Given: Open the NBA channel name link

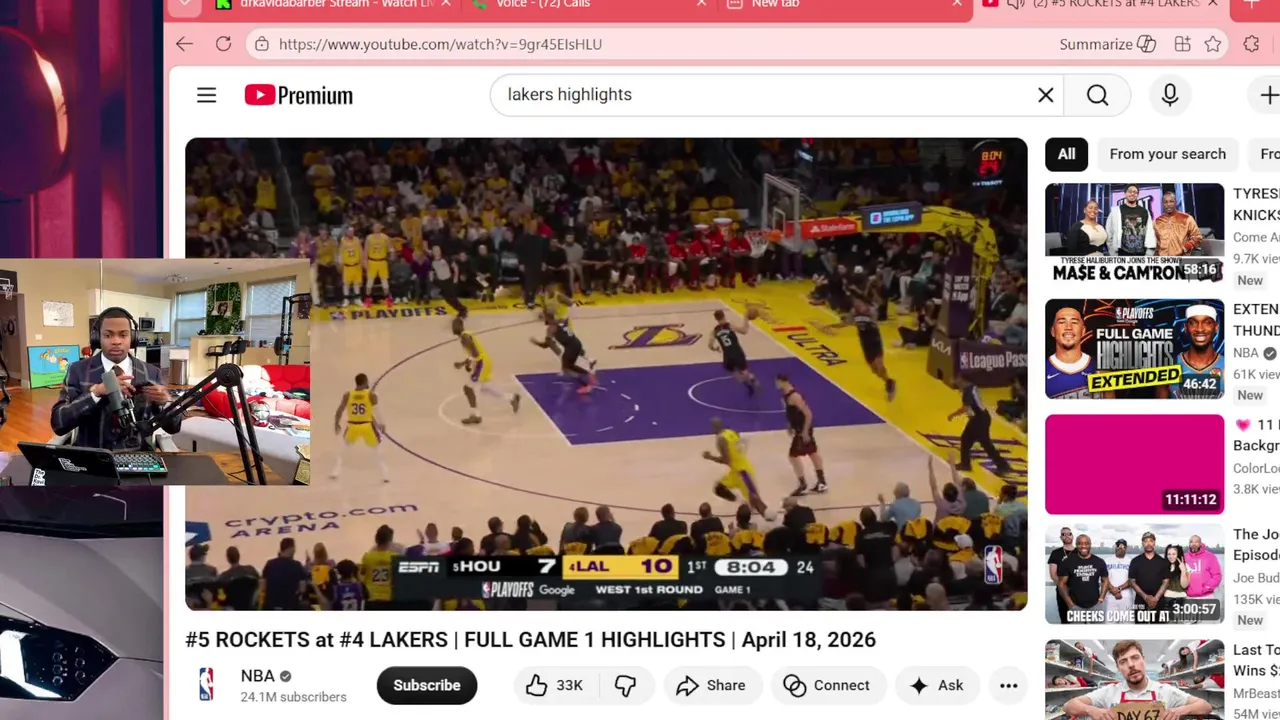Looking at the screenshot, I should click(x=257, y=676).
